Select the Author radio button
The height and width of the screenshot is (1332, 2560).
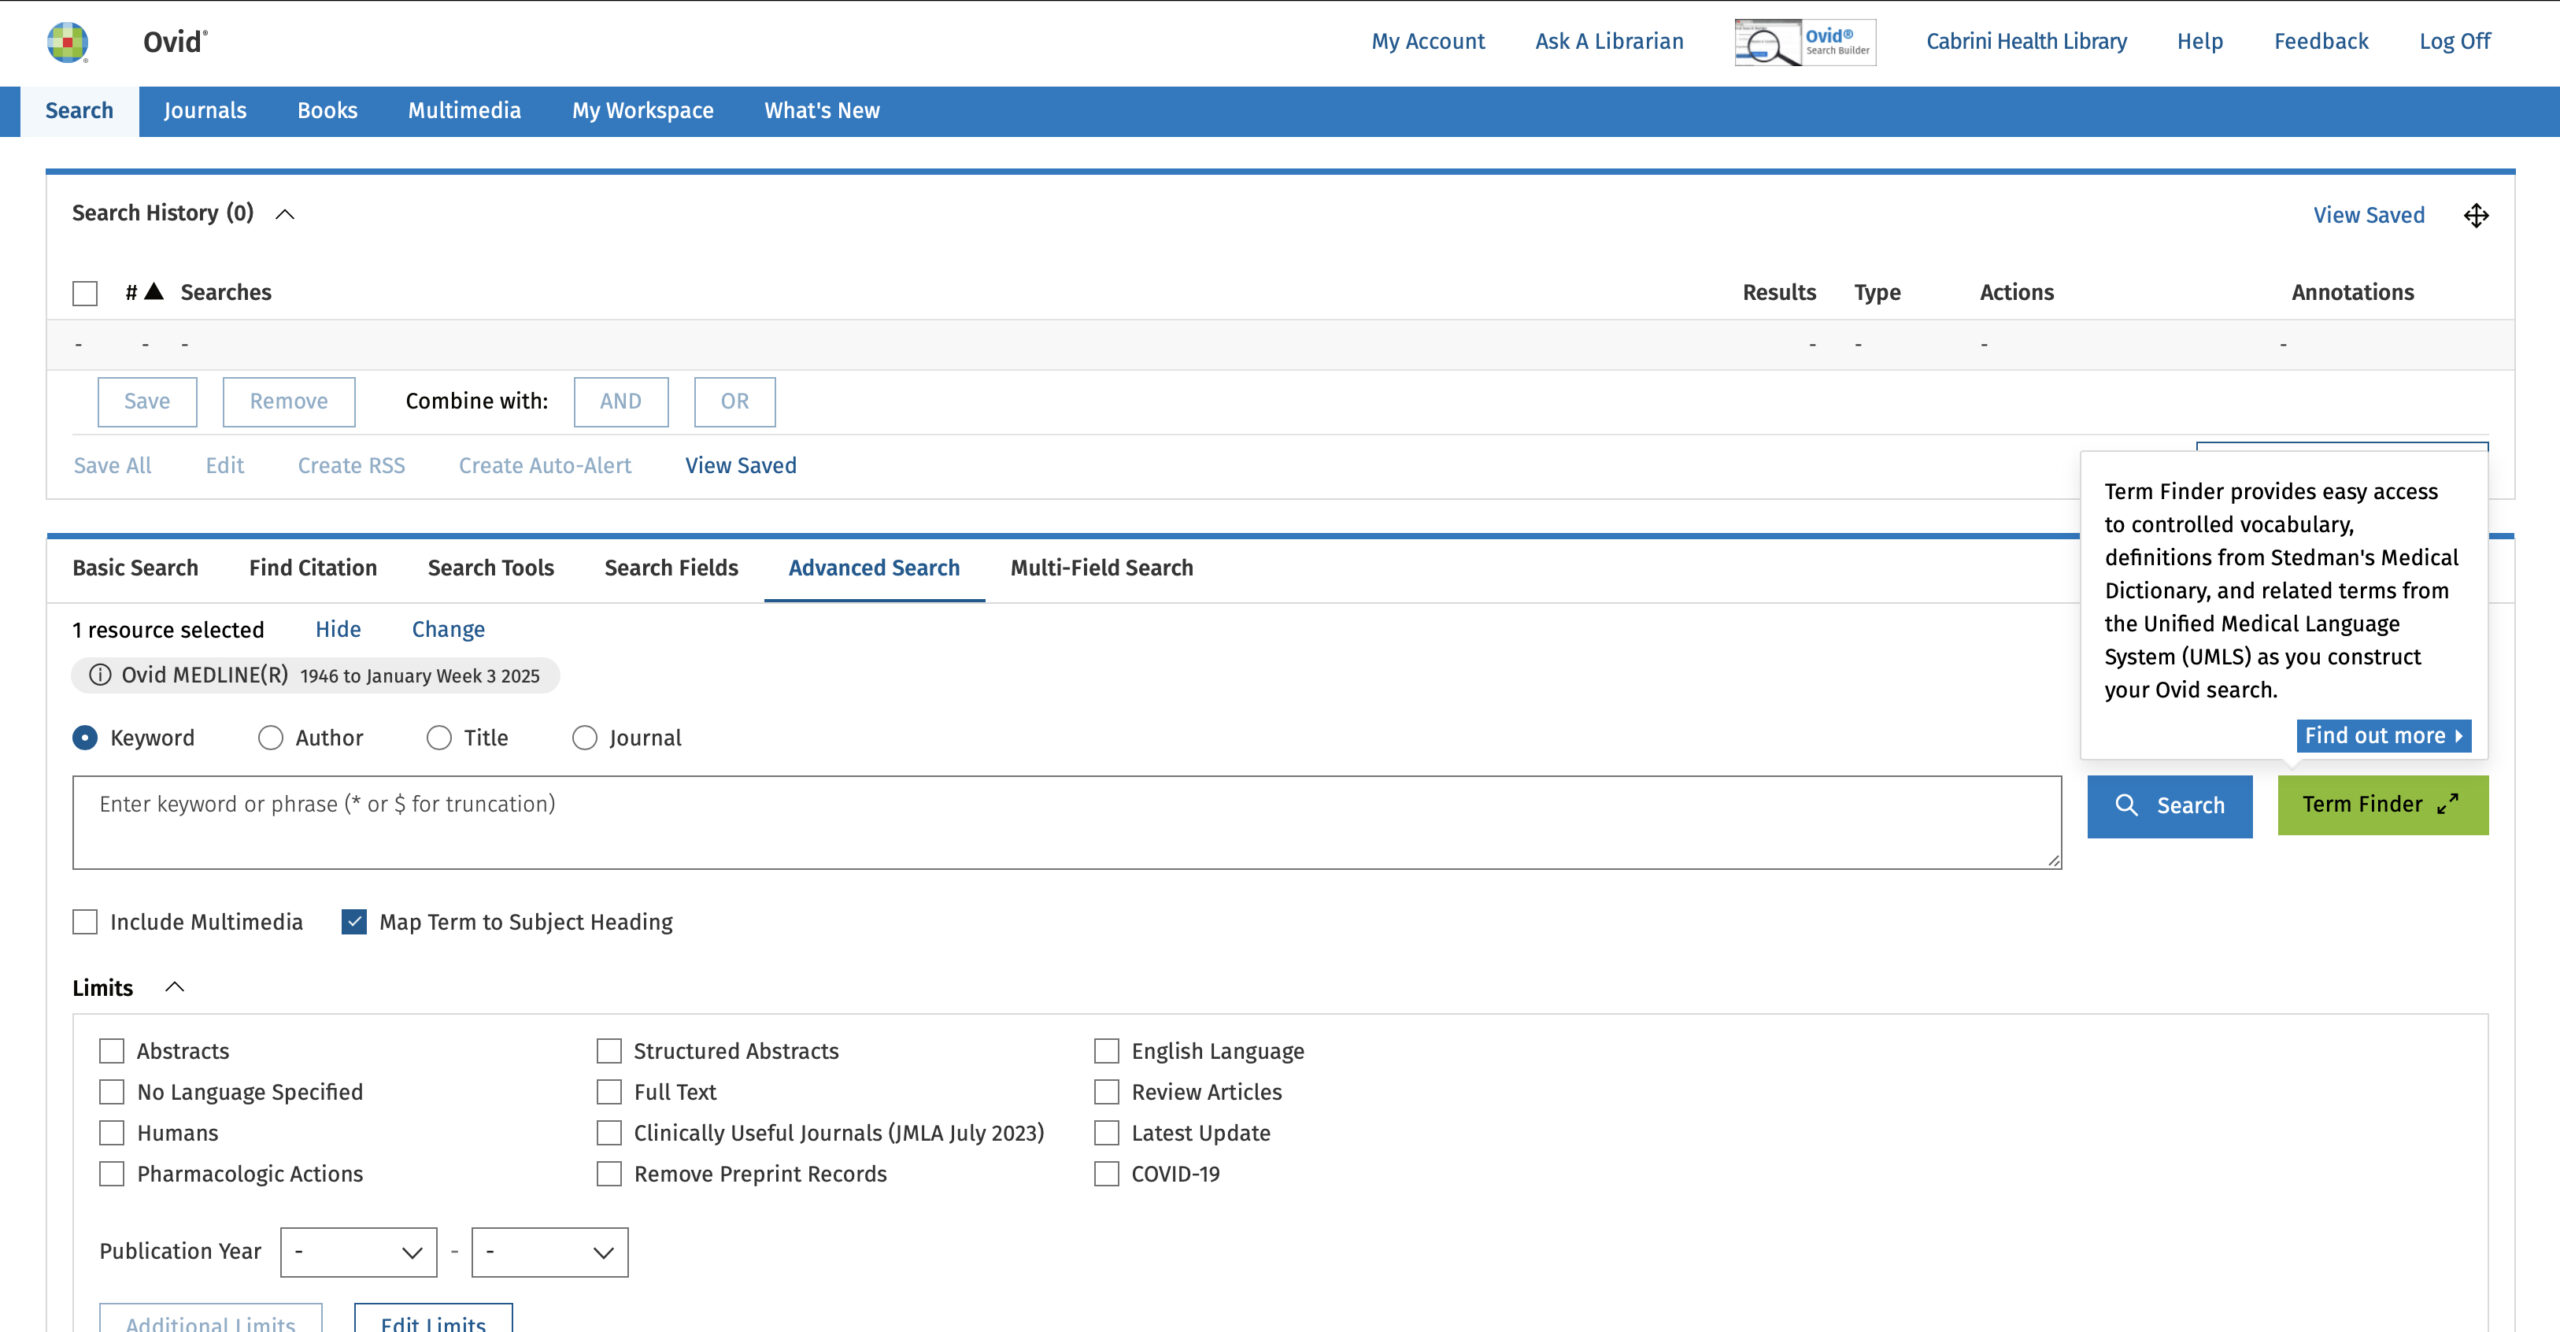click(270, 738)
